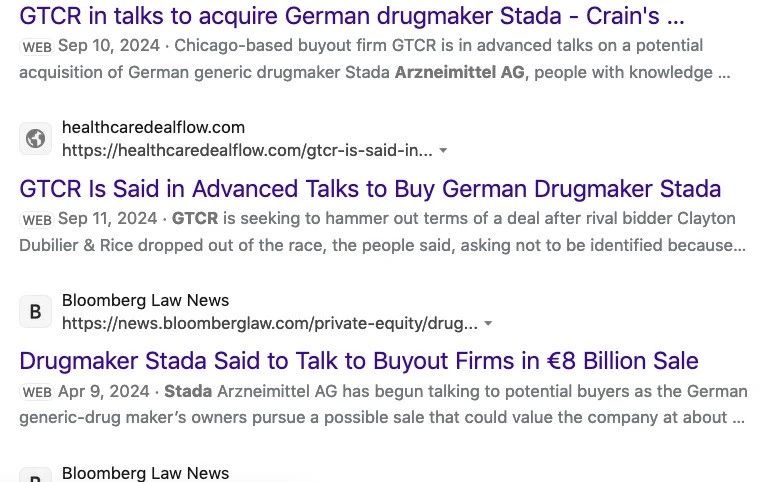Image resolution: width=778 pixels, height=482 pixels.
Task: Click the partially visible favicon at the bottom
Action: 35,476
